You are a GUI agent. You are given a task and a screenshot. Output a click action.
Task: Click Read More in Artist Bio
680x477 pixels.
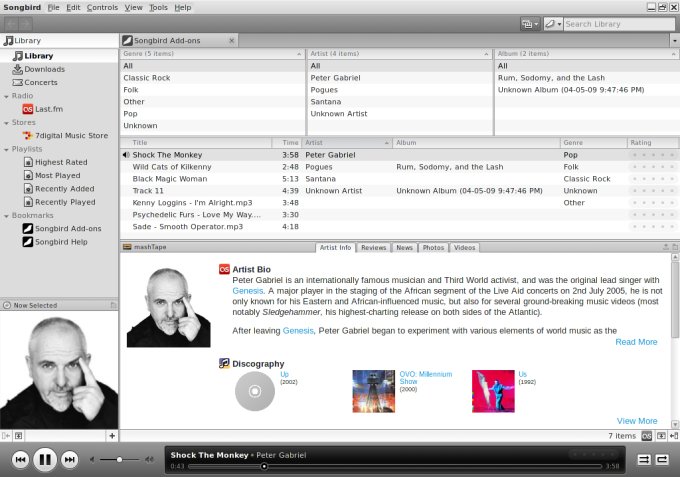click(x=636, y=342)
